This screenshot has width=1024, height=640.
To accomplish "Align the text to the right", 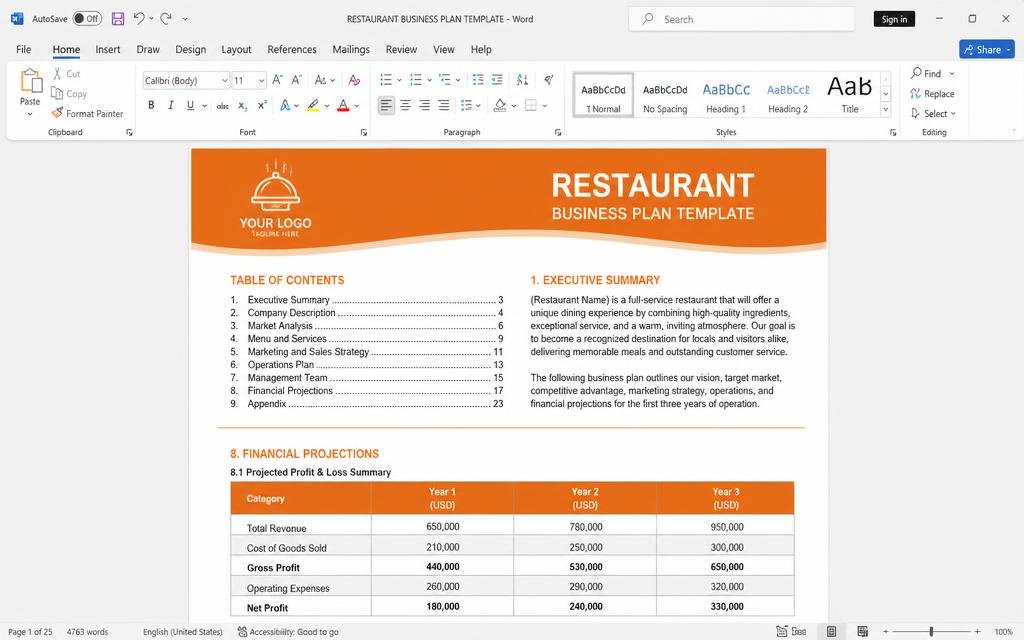I will [424, 105].
